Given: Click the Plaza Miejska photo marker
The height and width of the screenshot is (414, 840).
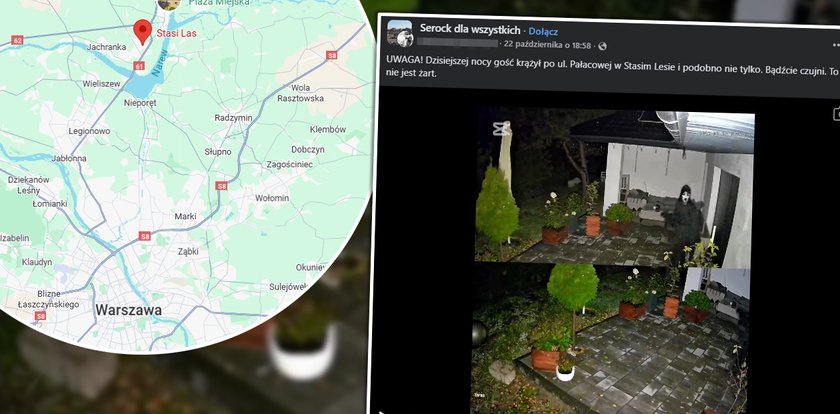Looking at the screenshot, I should (x=169, y=4).
